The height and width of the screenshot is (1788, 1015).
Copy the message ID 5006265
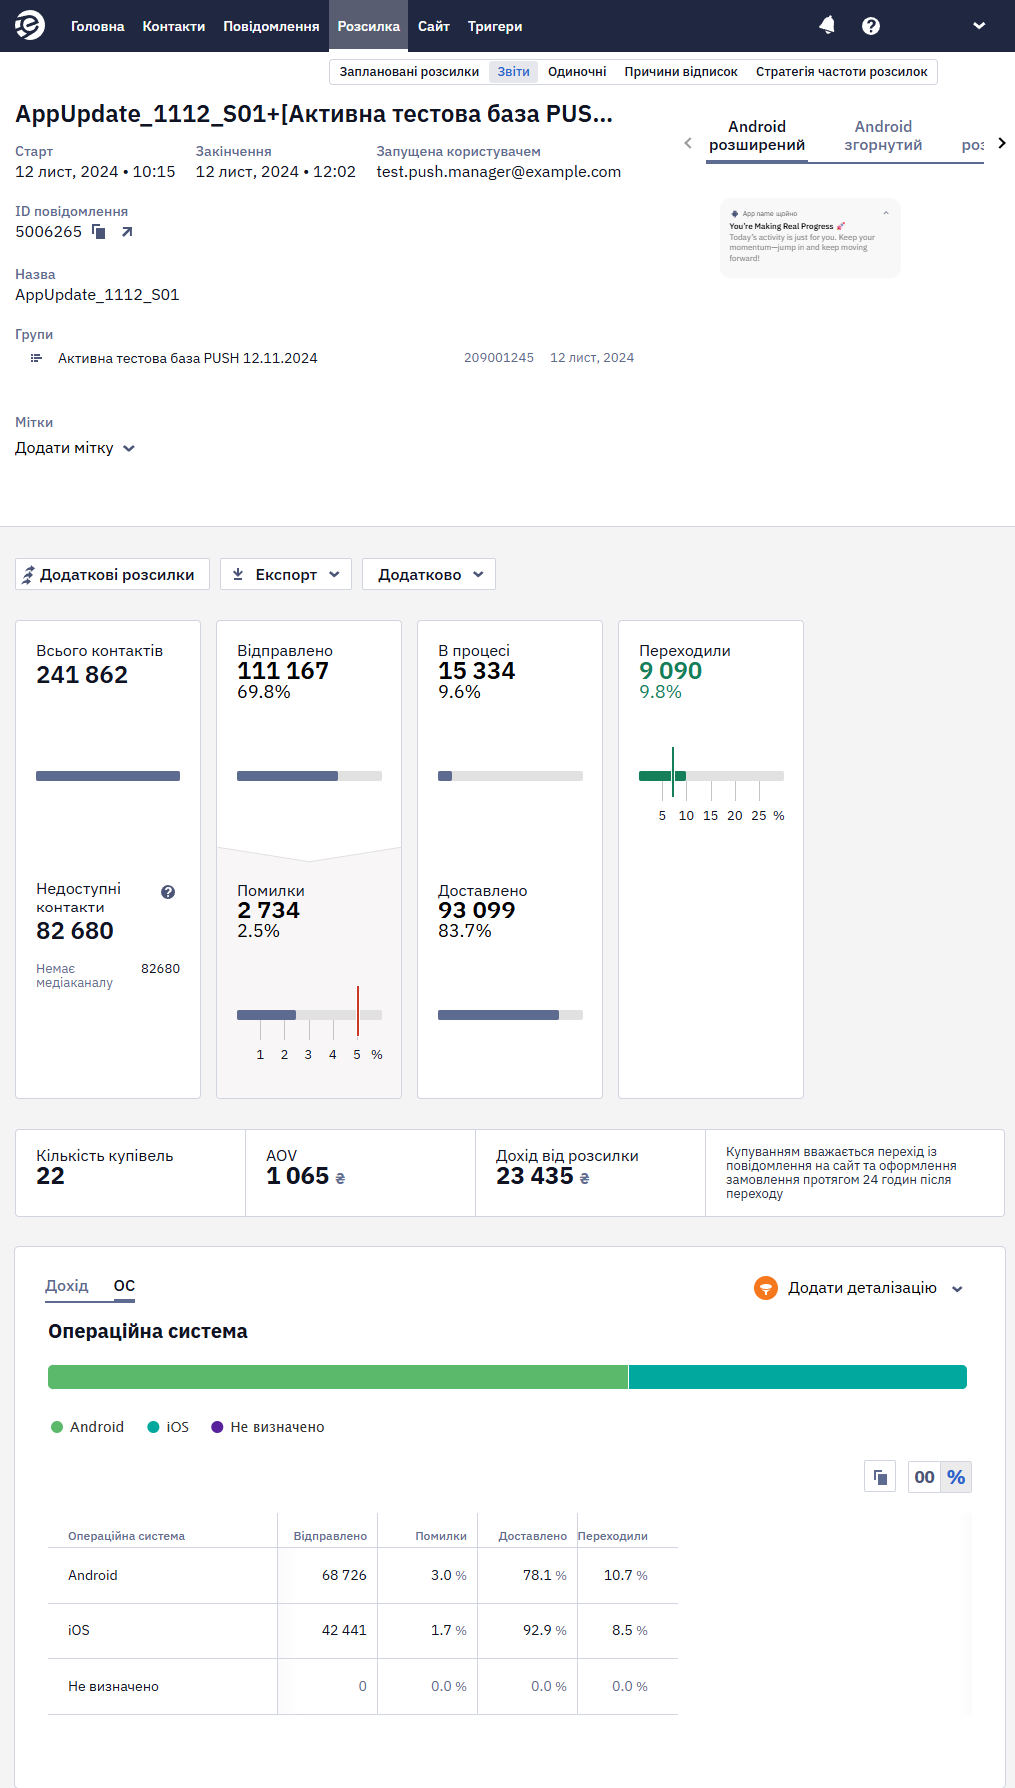[99, 232]
